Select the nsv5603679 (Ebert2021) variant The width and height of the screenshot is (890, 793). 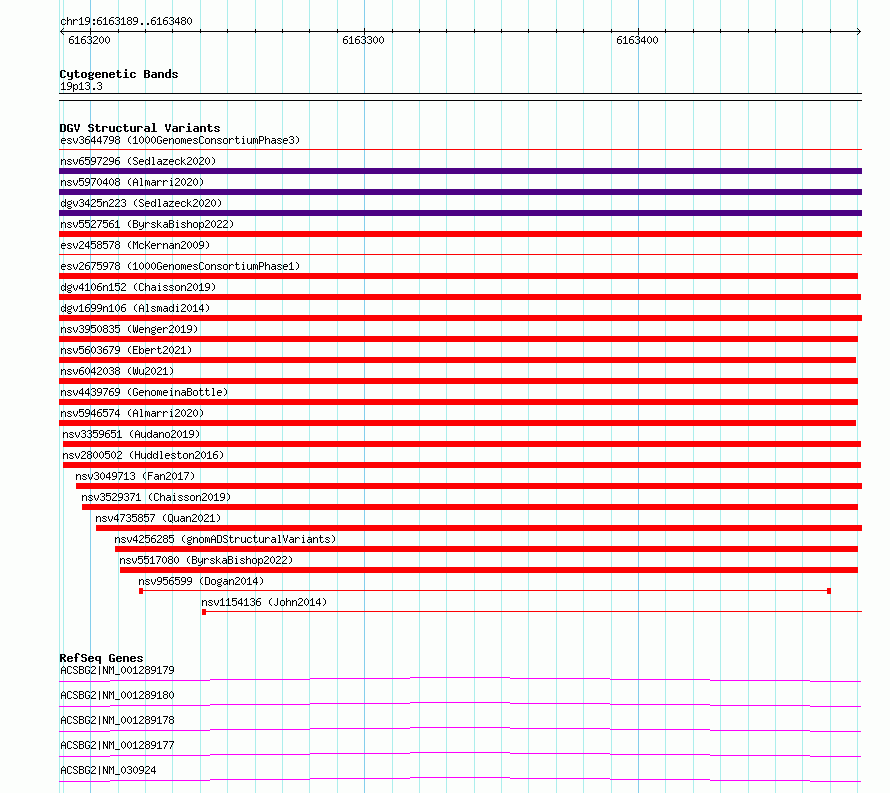coord(126,350)
